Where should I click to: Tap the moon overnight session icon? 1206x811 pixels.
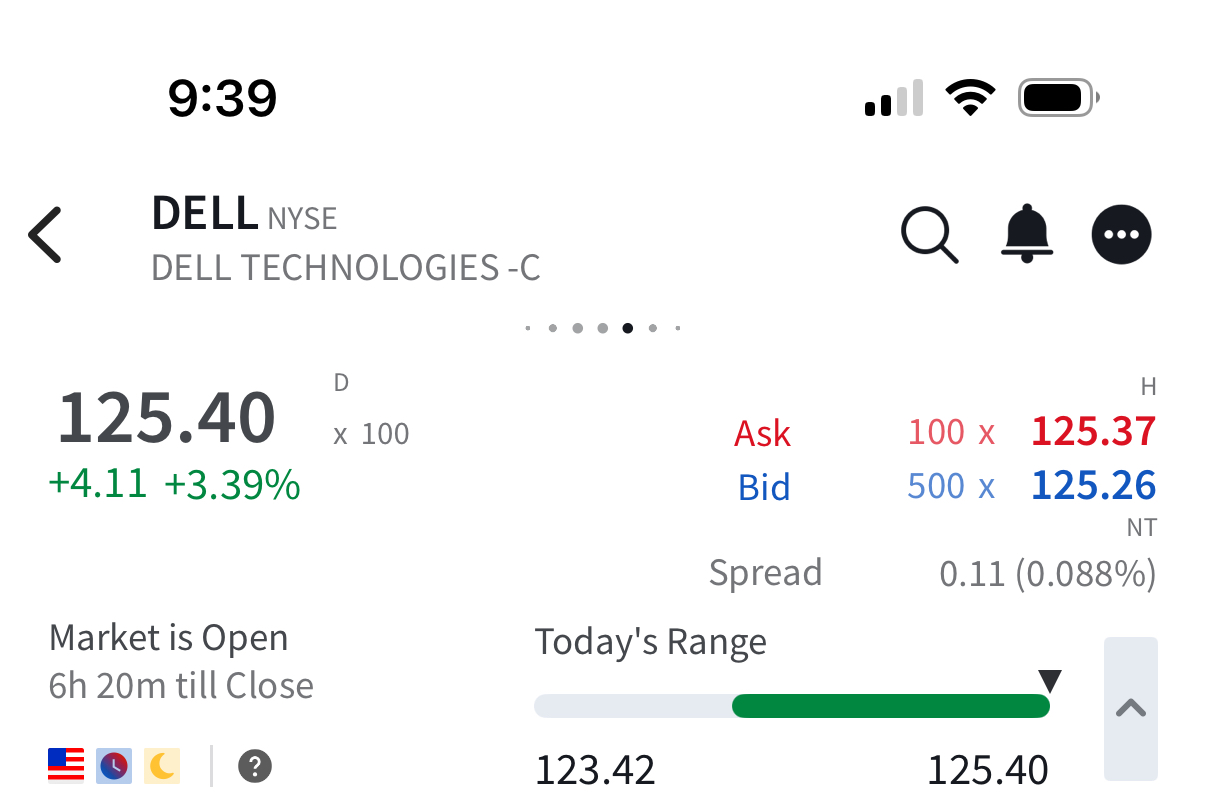162,766
